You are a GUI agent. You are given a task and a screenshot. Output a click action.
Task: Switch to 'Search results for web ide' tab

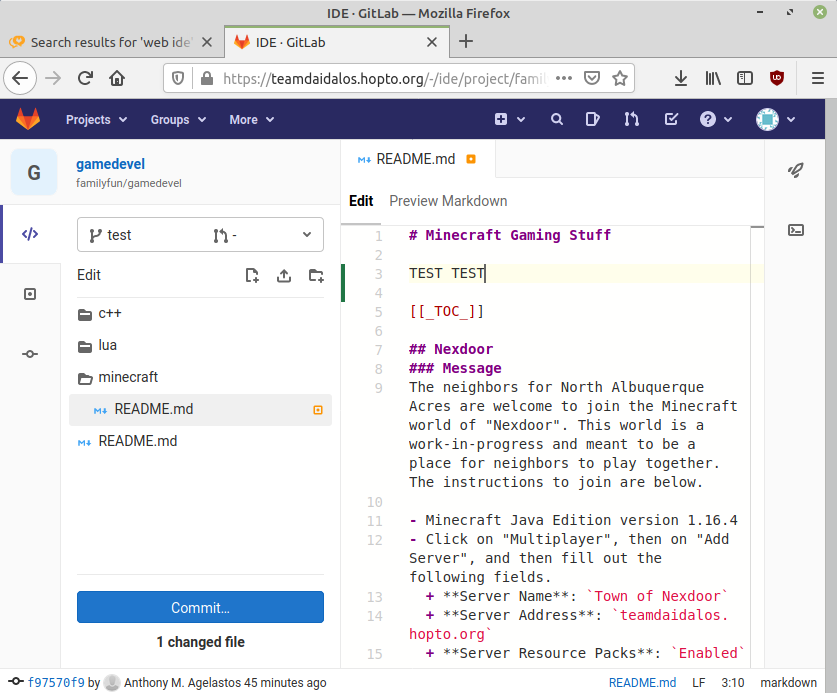point(111,42)
